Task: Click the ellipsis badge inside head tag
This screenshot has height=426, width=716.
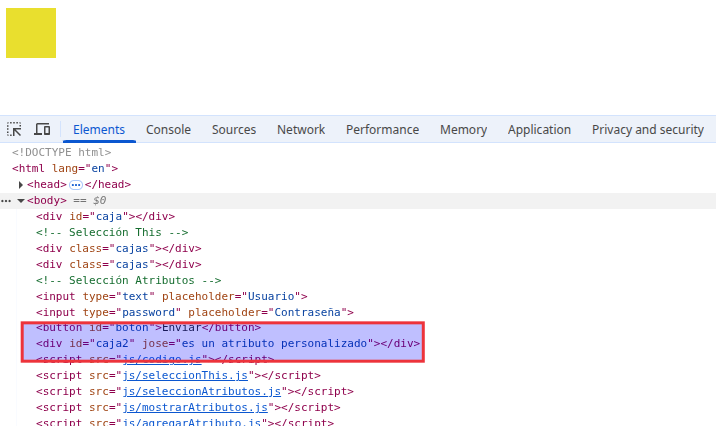Action: [75, 185]
